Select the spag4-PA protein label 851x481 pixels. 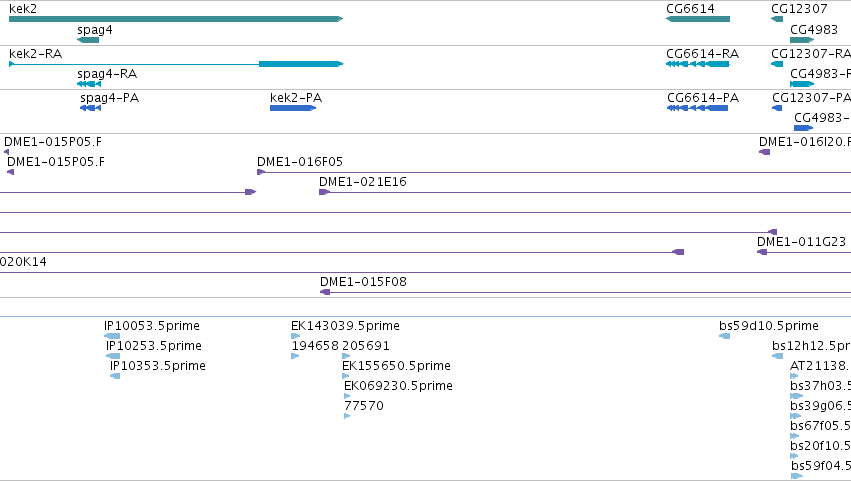[x=110, y=98]
